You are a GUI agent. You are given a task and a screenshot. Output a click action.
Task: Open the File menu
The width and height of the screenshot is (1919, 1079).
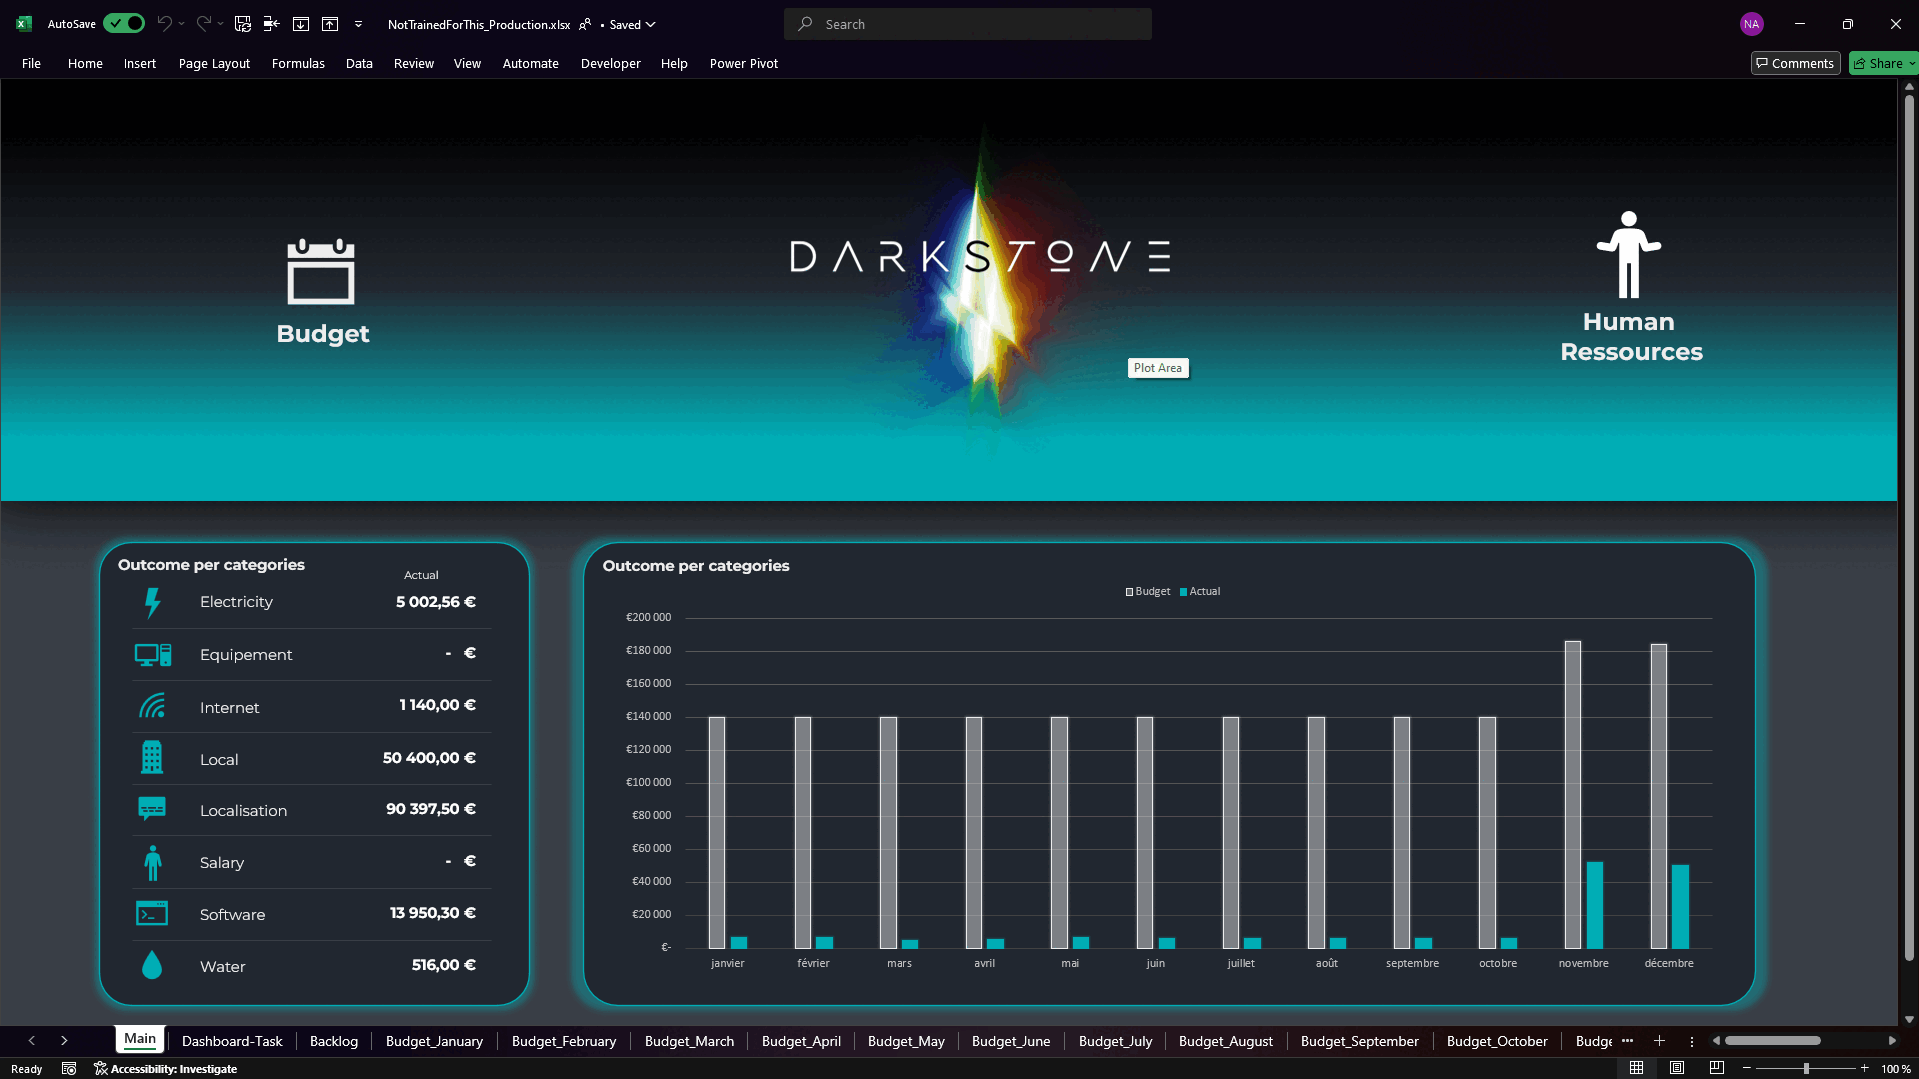[32, 63]
